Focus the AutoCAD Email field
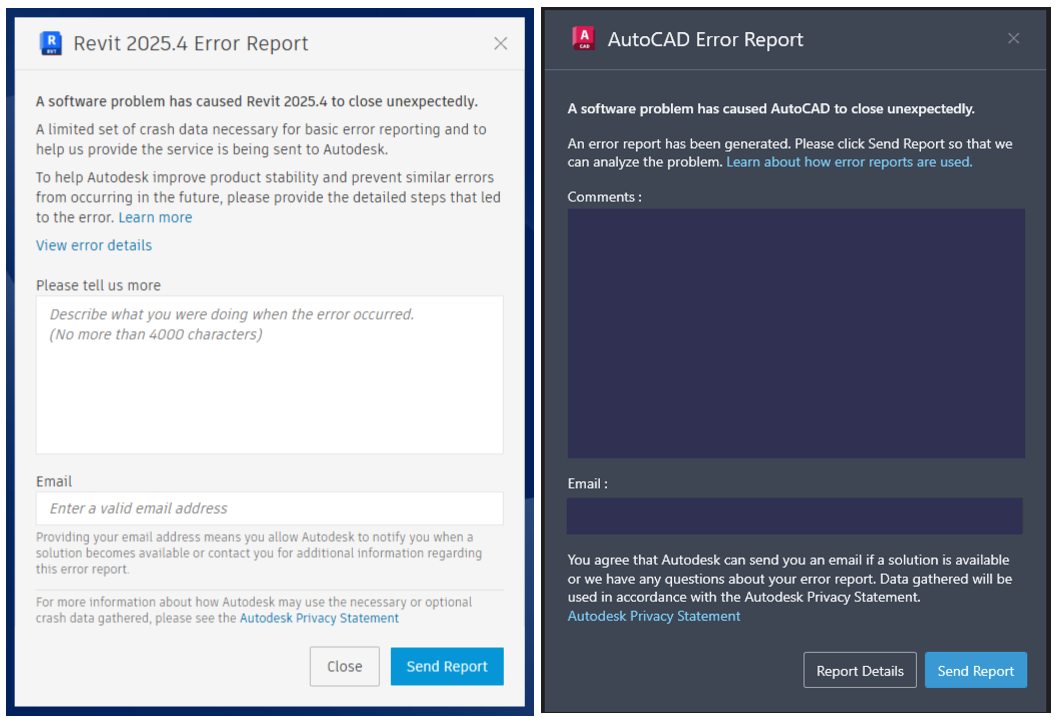The image size is (1057, 720). [795, 516]
